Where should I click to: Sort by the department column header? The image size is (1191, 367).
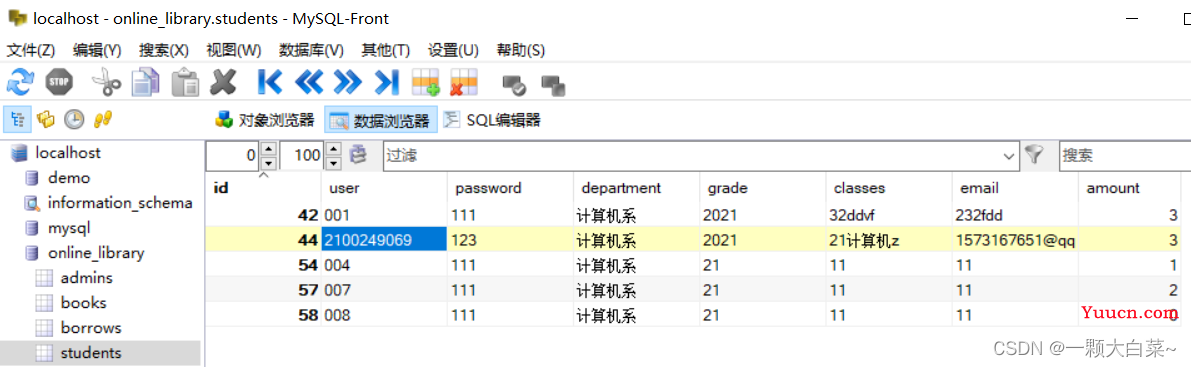pyautogui.click(x=637, y=188)
